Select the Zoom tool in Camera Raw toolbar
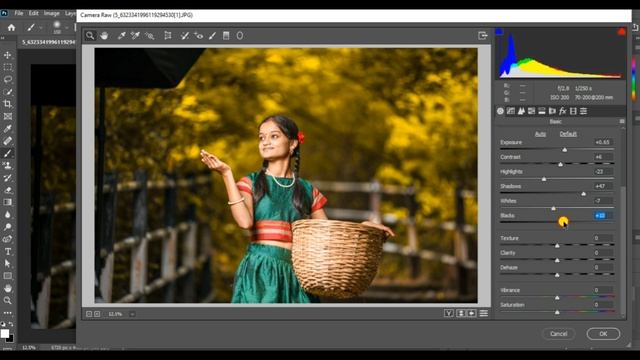This screenshot has width=640, height=360. coord(90,36)
